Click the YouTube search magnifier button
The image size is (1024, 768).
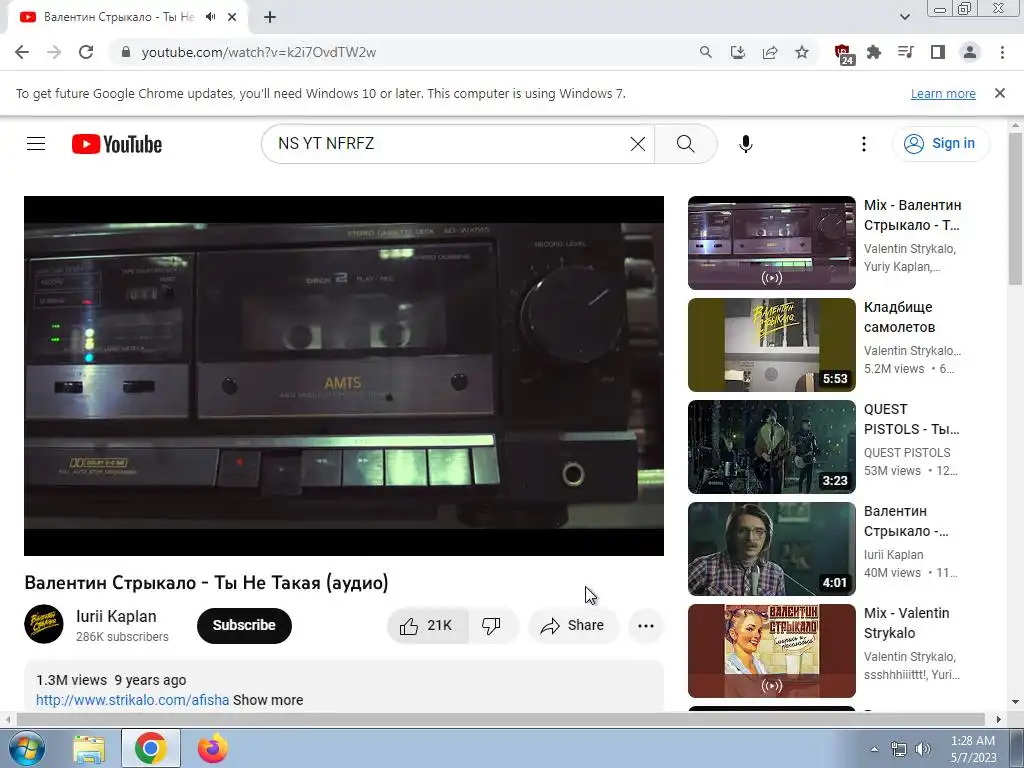[685, 144]
